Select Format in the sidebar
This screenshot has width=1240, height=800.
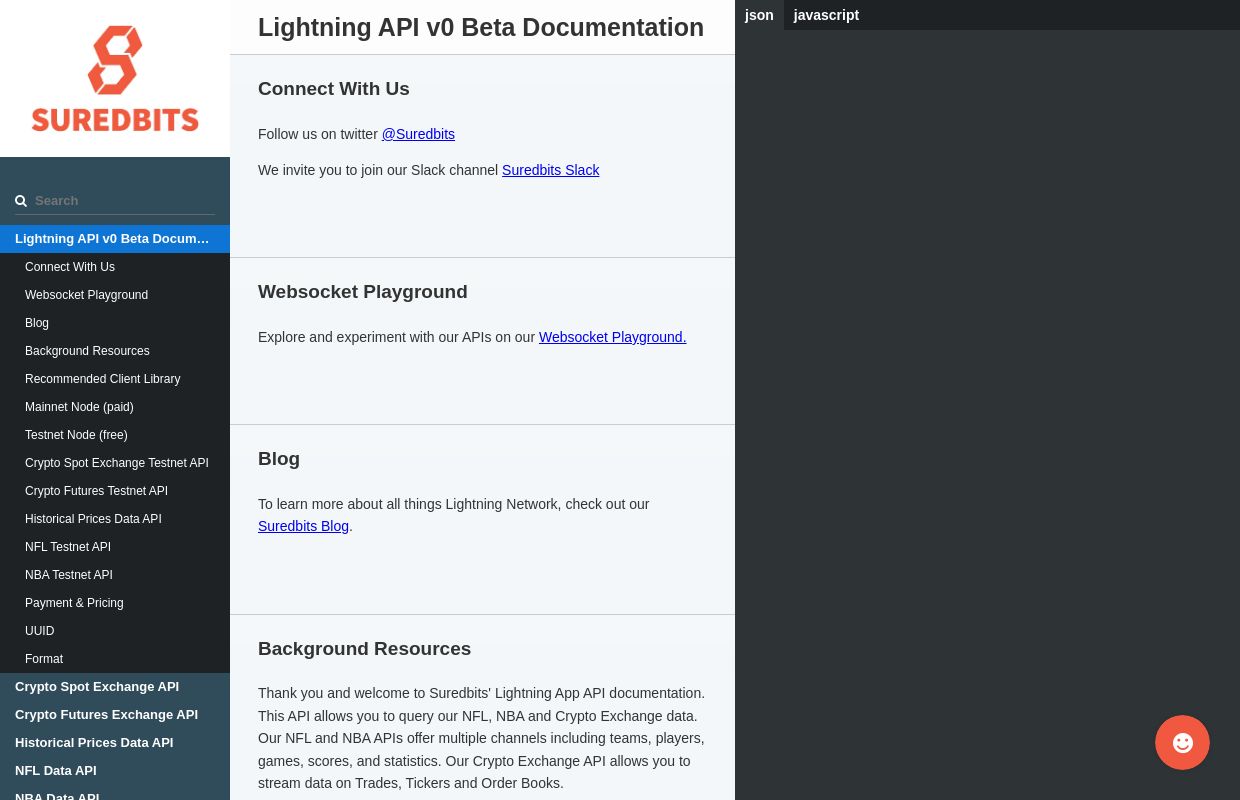pos(115,659)
